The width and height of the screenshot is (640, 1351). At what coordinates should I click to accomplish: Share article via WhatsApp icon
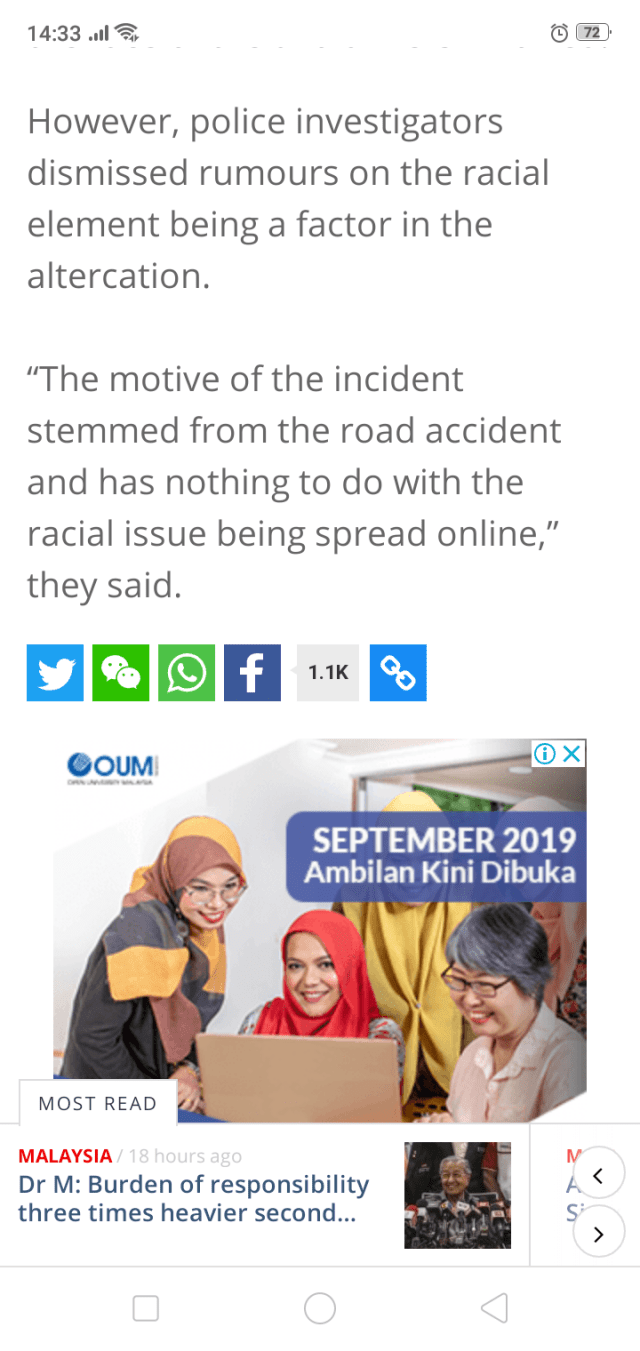(186, 673)
